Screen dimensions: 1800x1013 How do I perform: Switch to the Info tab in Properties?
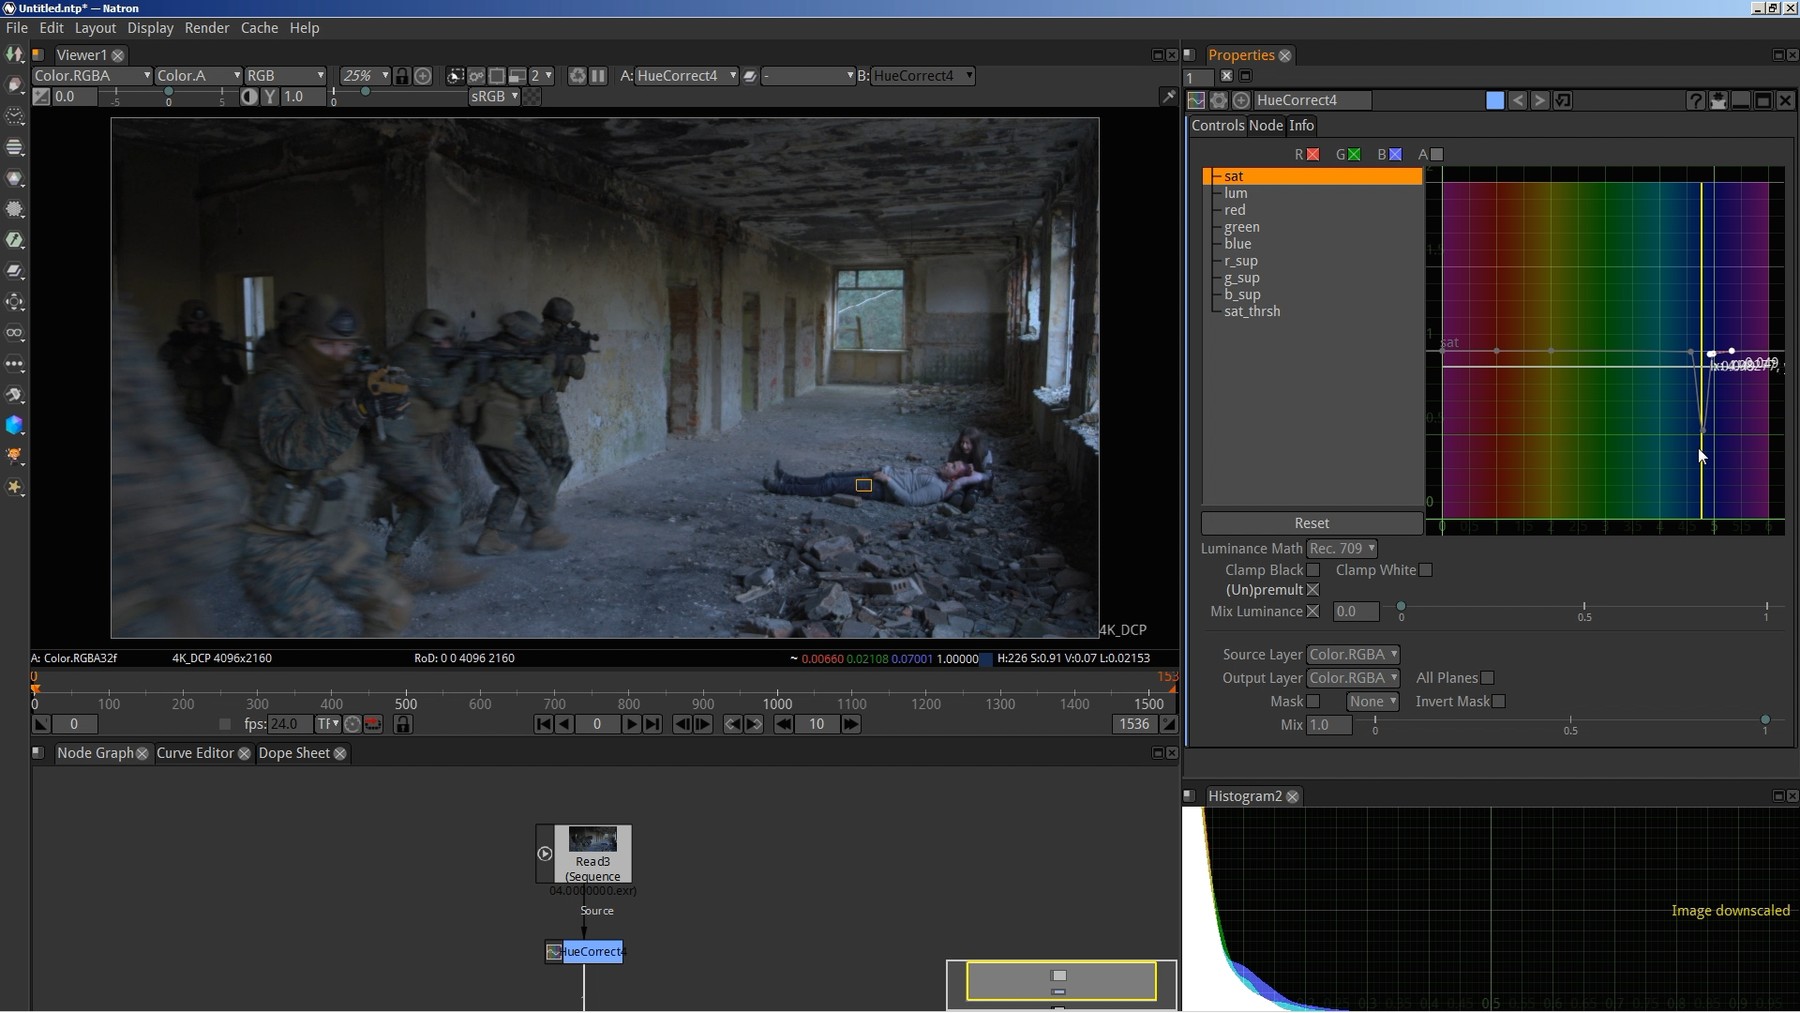pyautogui.click(x=1301, y=125)
